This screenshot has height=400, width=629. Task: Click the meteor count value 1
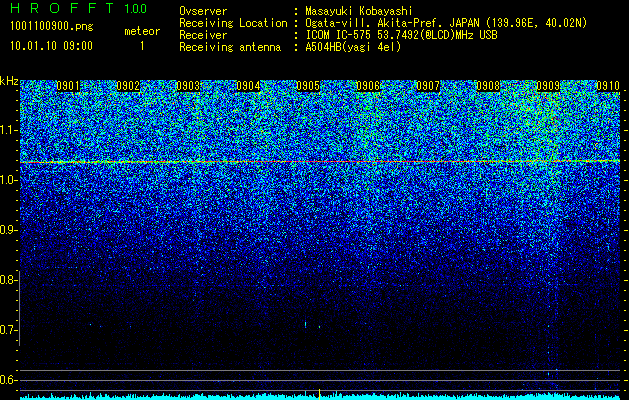(142, 46)
